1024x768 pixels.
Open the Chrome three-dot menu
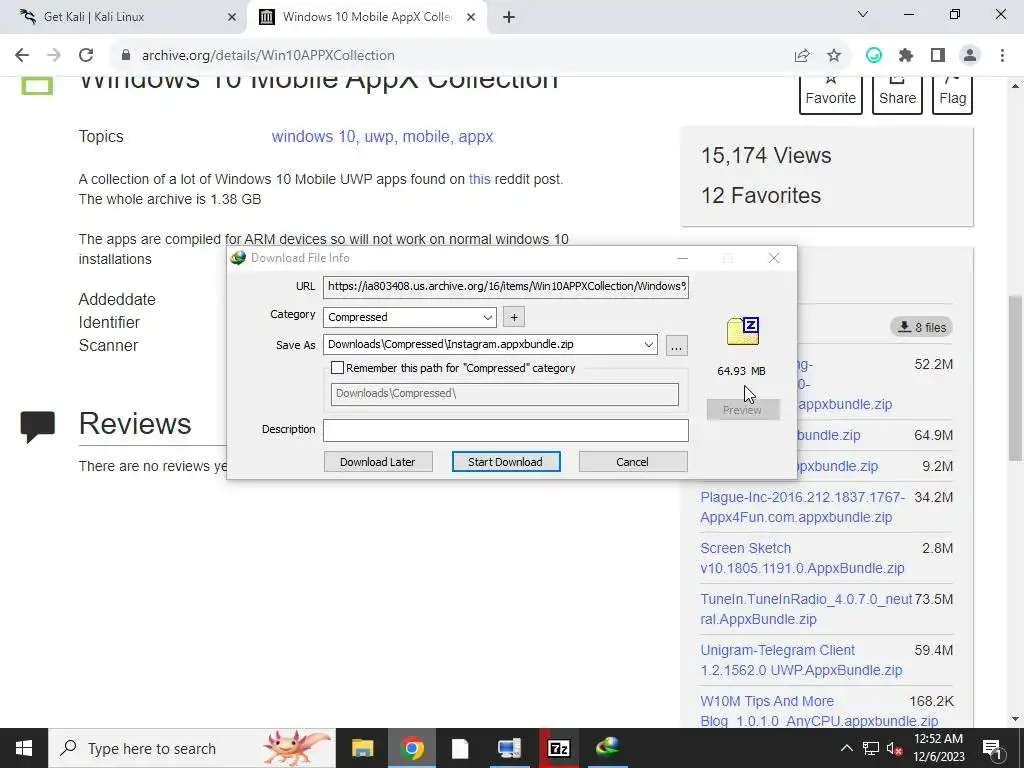click(1002, 56)
